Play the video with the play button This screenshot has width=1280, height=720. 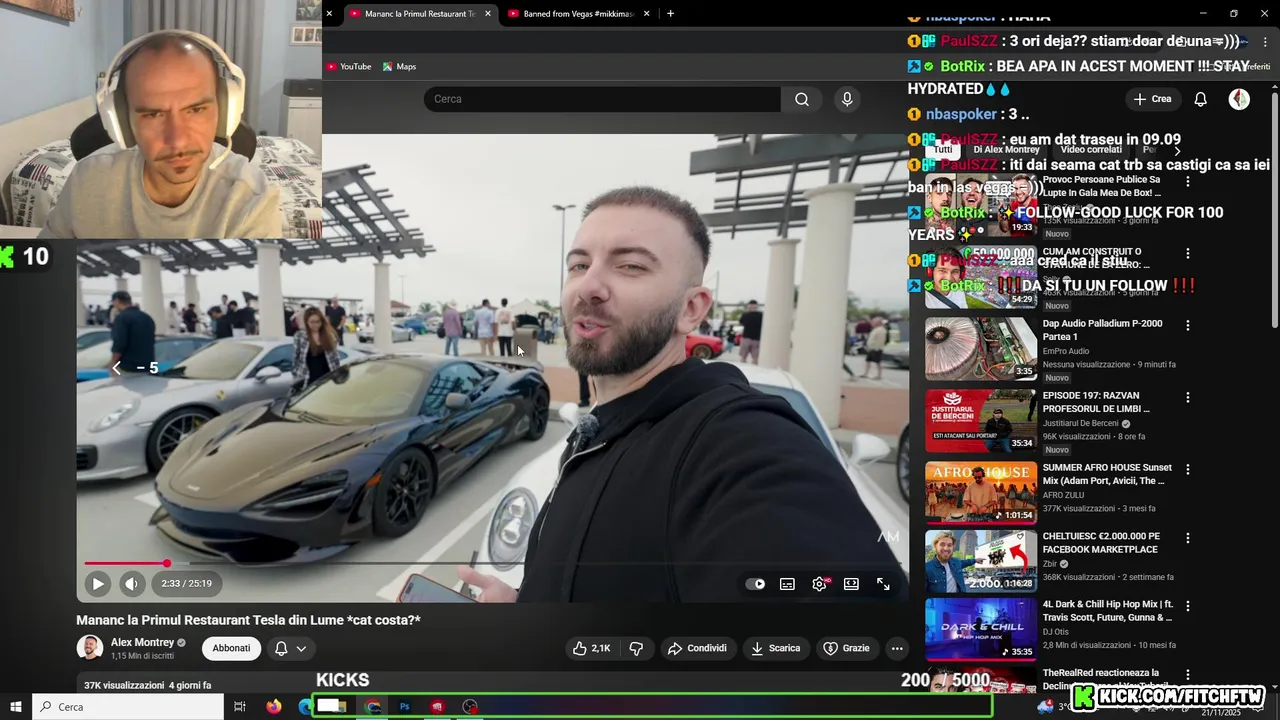click(x=97, y=584)
